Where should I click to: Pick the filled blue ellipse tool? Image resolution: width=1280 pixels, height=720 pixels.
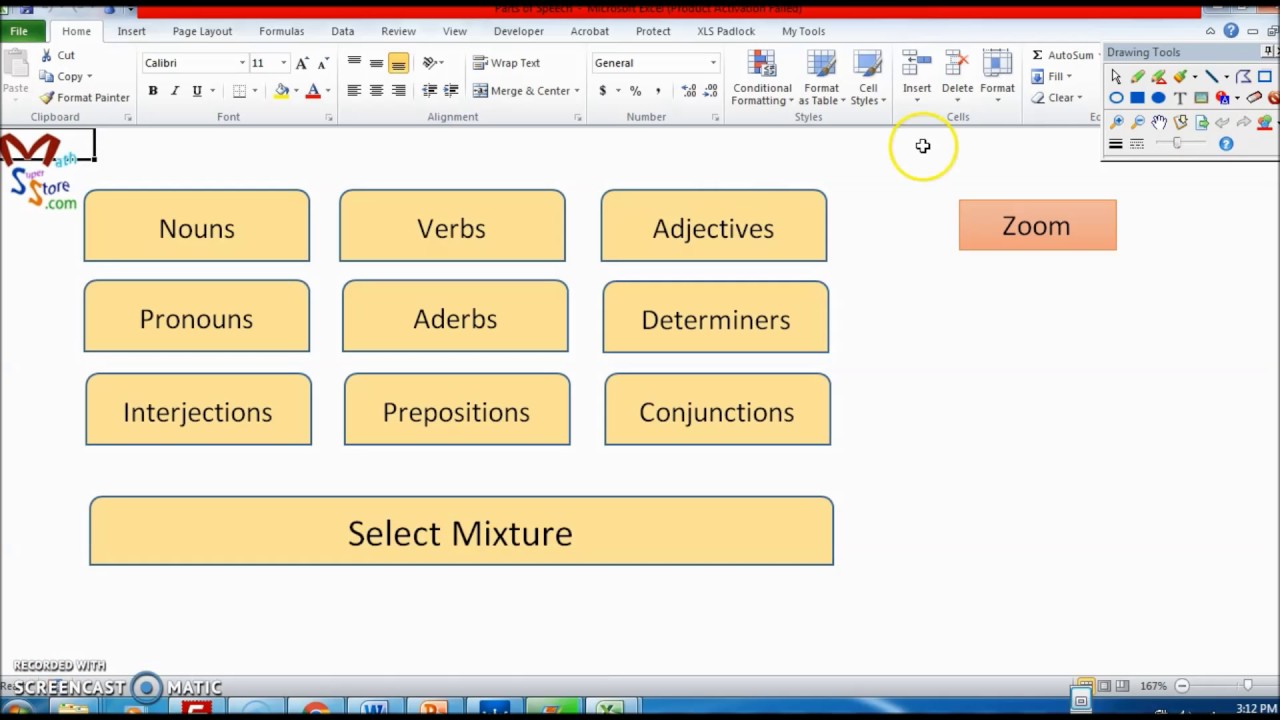1158,98
